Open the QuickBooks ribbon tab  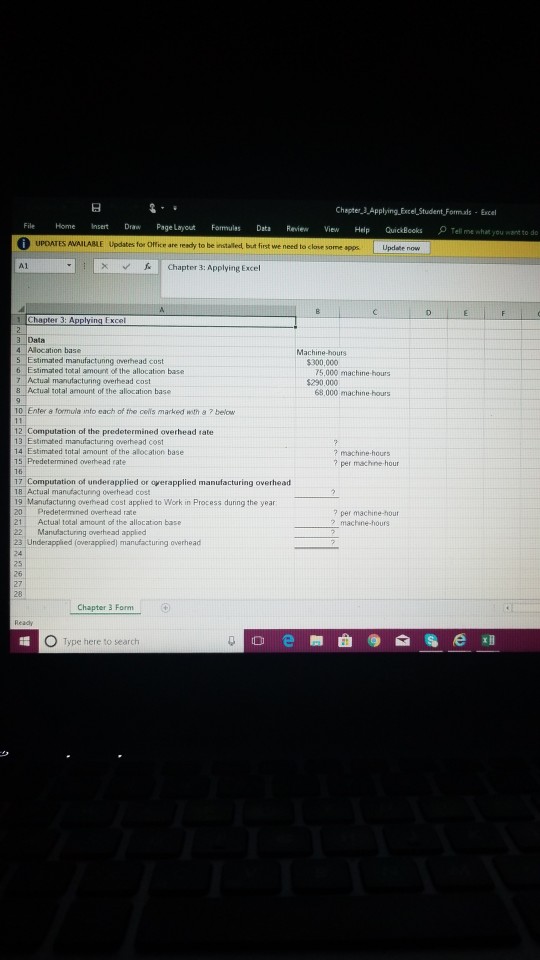(x=403, y=231)
